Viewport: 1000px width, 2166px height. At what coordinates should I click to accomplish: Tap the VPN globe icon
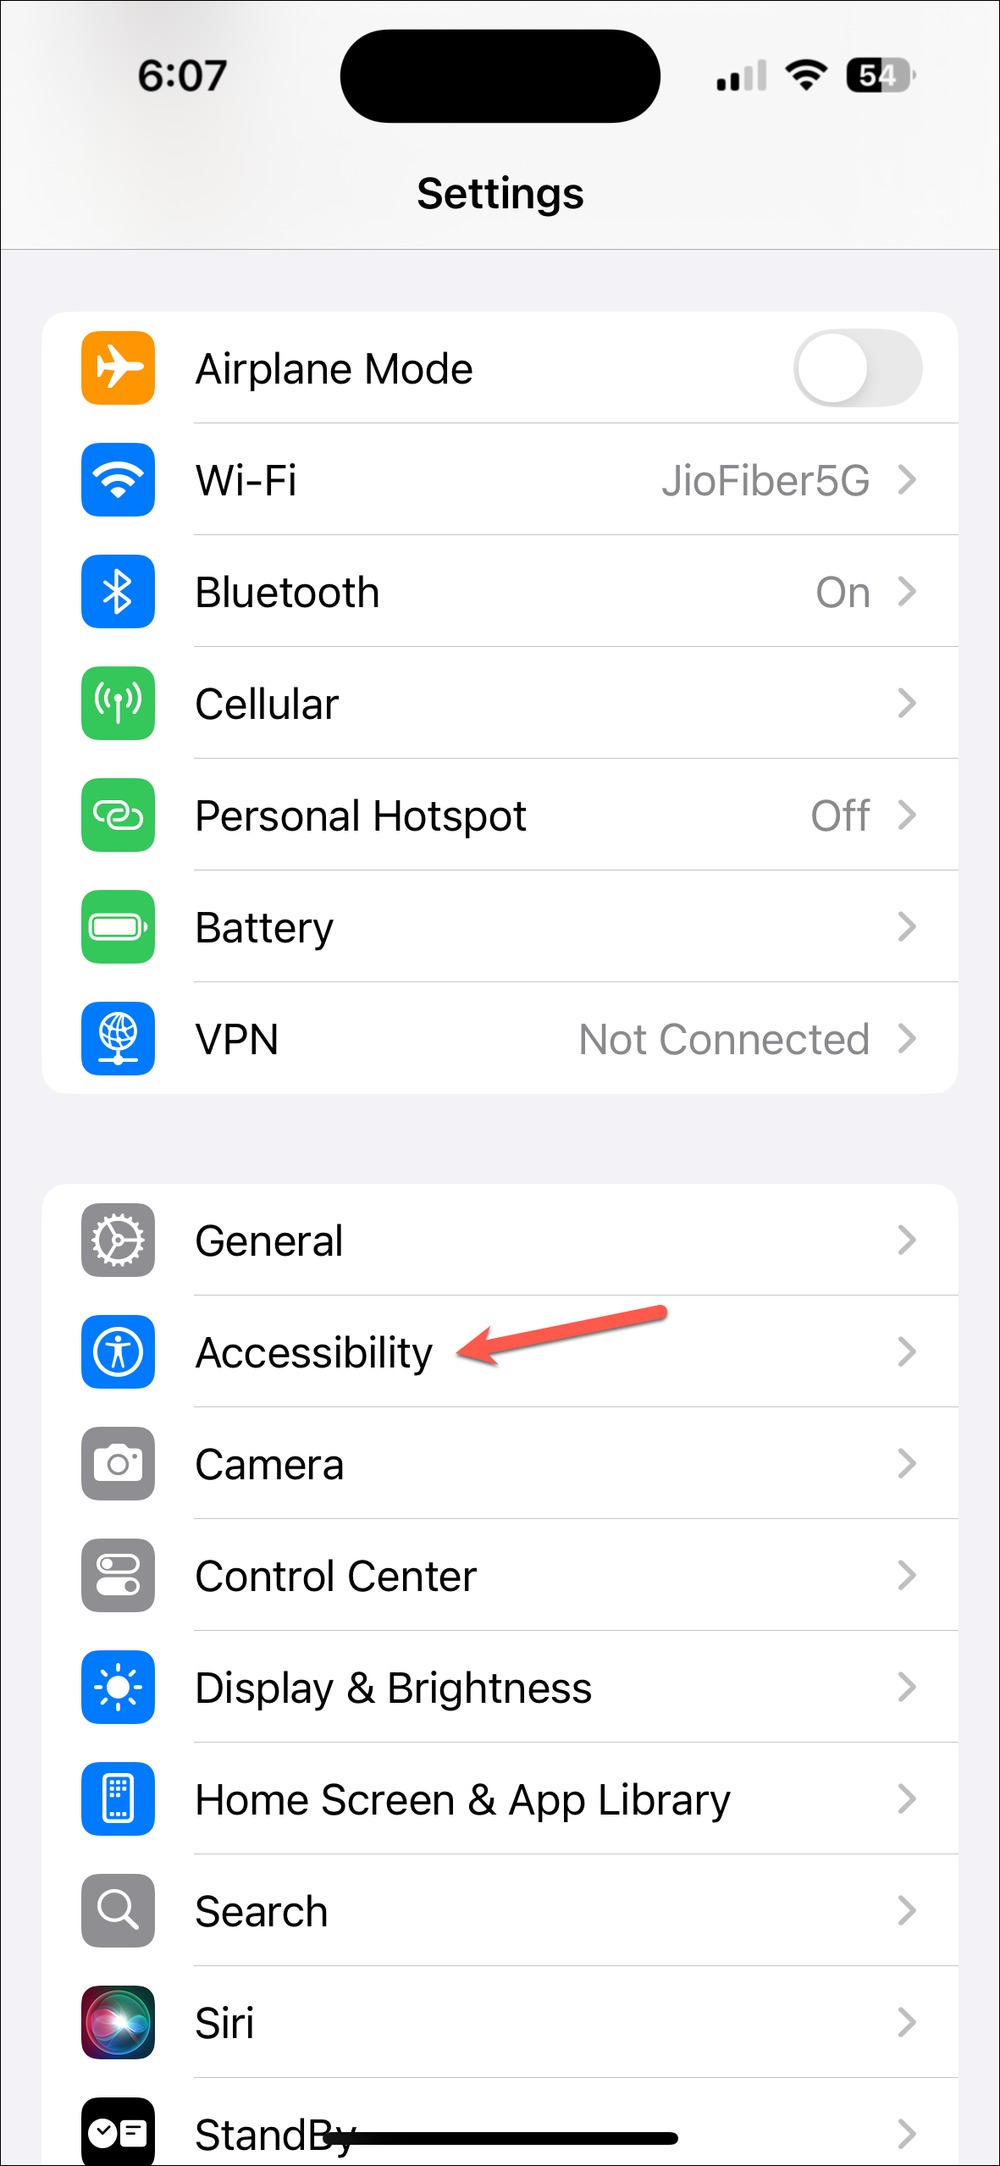(118, 1039)
